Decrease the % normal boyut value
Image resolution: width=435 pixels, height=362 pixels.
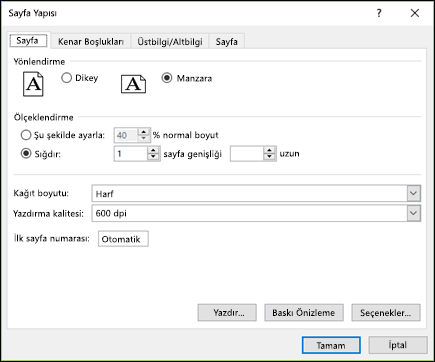point(144,138)
